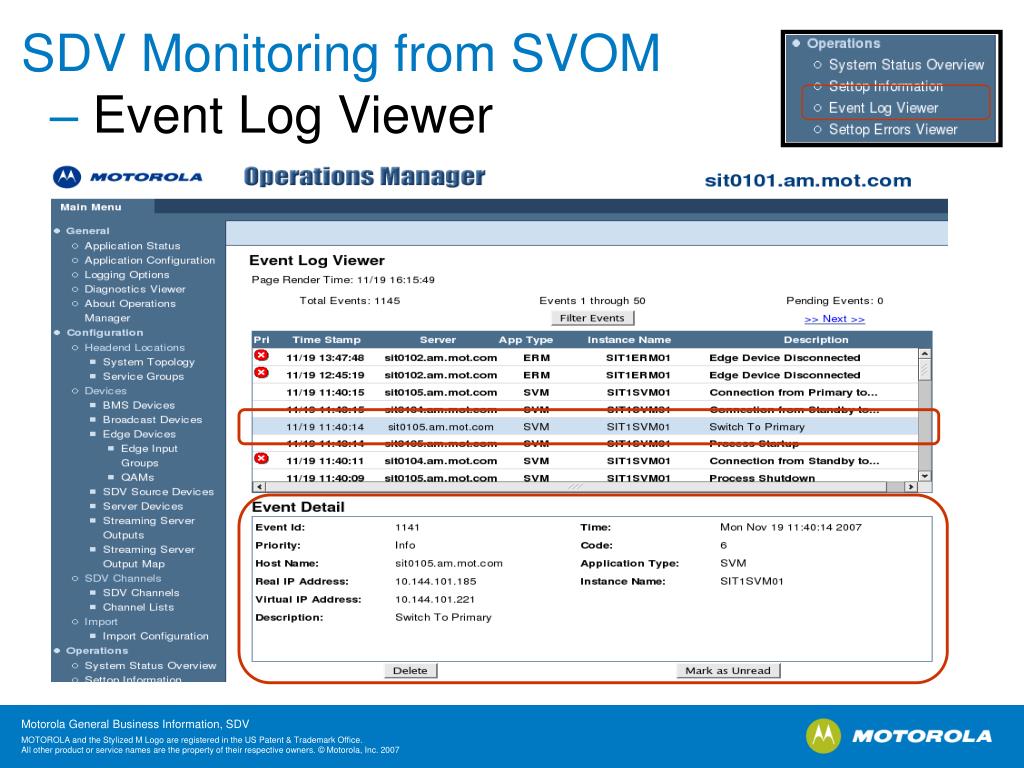The height and width of the screenshot is (768, 1024).
Task: Sort by Instance Name column header
Action: point(629,340)
